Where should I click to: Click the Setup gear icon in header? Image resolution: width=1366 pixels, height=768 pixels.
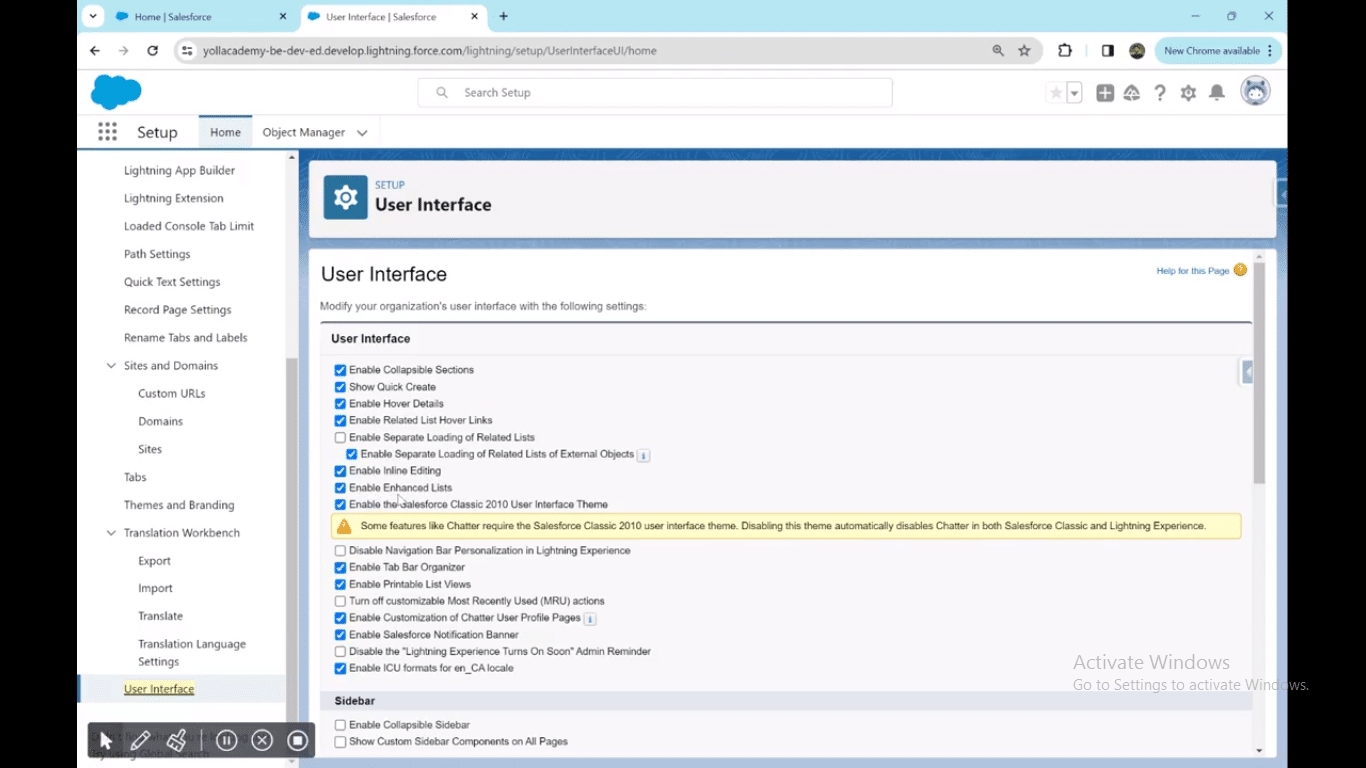click(1188, 93)
